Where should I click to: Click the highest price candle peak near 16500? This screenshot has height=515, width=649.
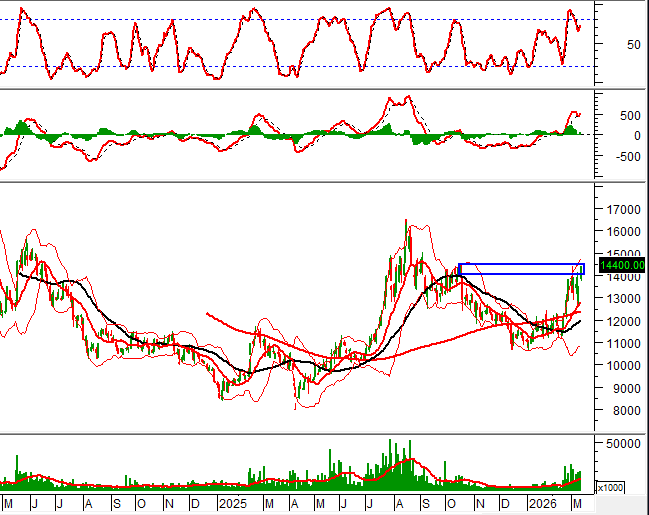point(406,222)
